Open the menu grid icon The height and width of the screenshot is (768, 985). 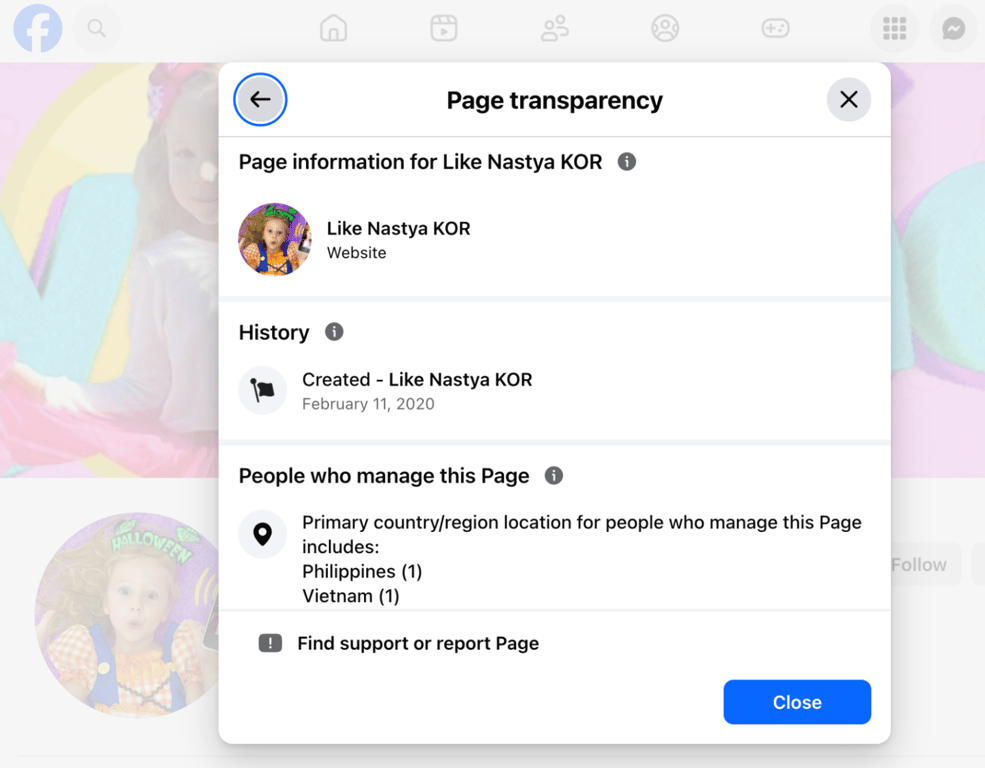(x=895, y=28)
